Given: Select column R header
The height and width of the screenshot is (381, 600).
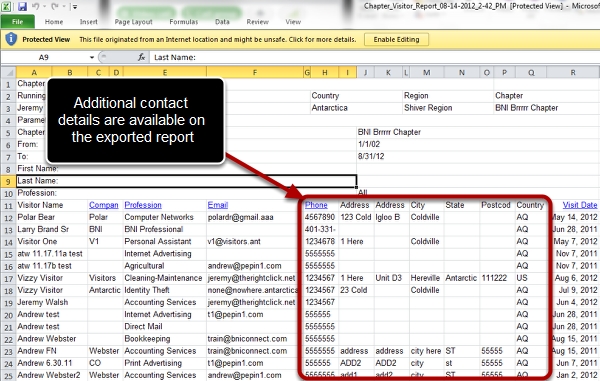Looking at the screenshot, I should (573, 72).
